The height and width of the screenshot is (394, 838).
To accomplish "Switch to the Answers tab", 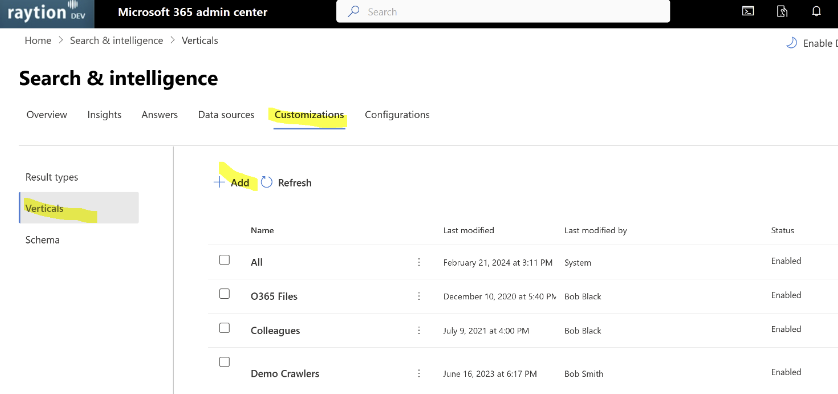I will coord(159,114).
